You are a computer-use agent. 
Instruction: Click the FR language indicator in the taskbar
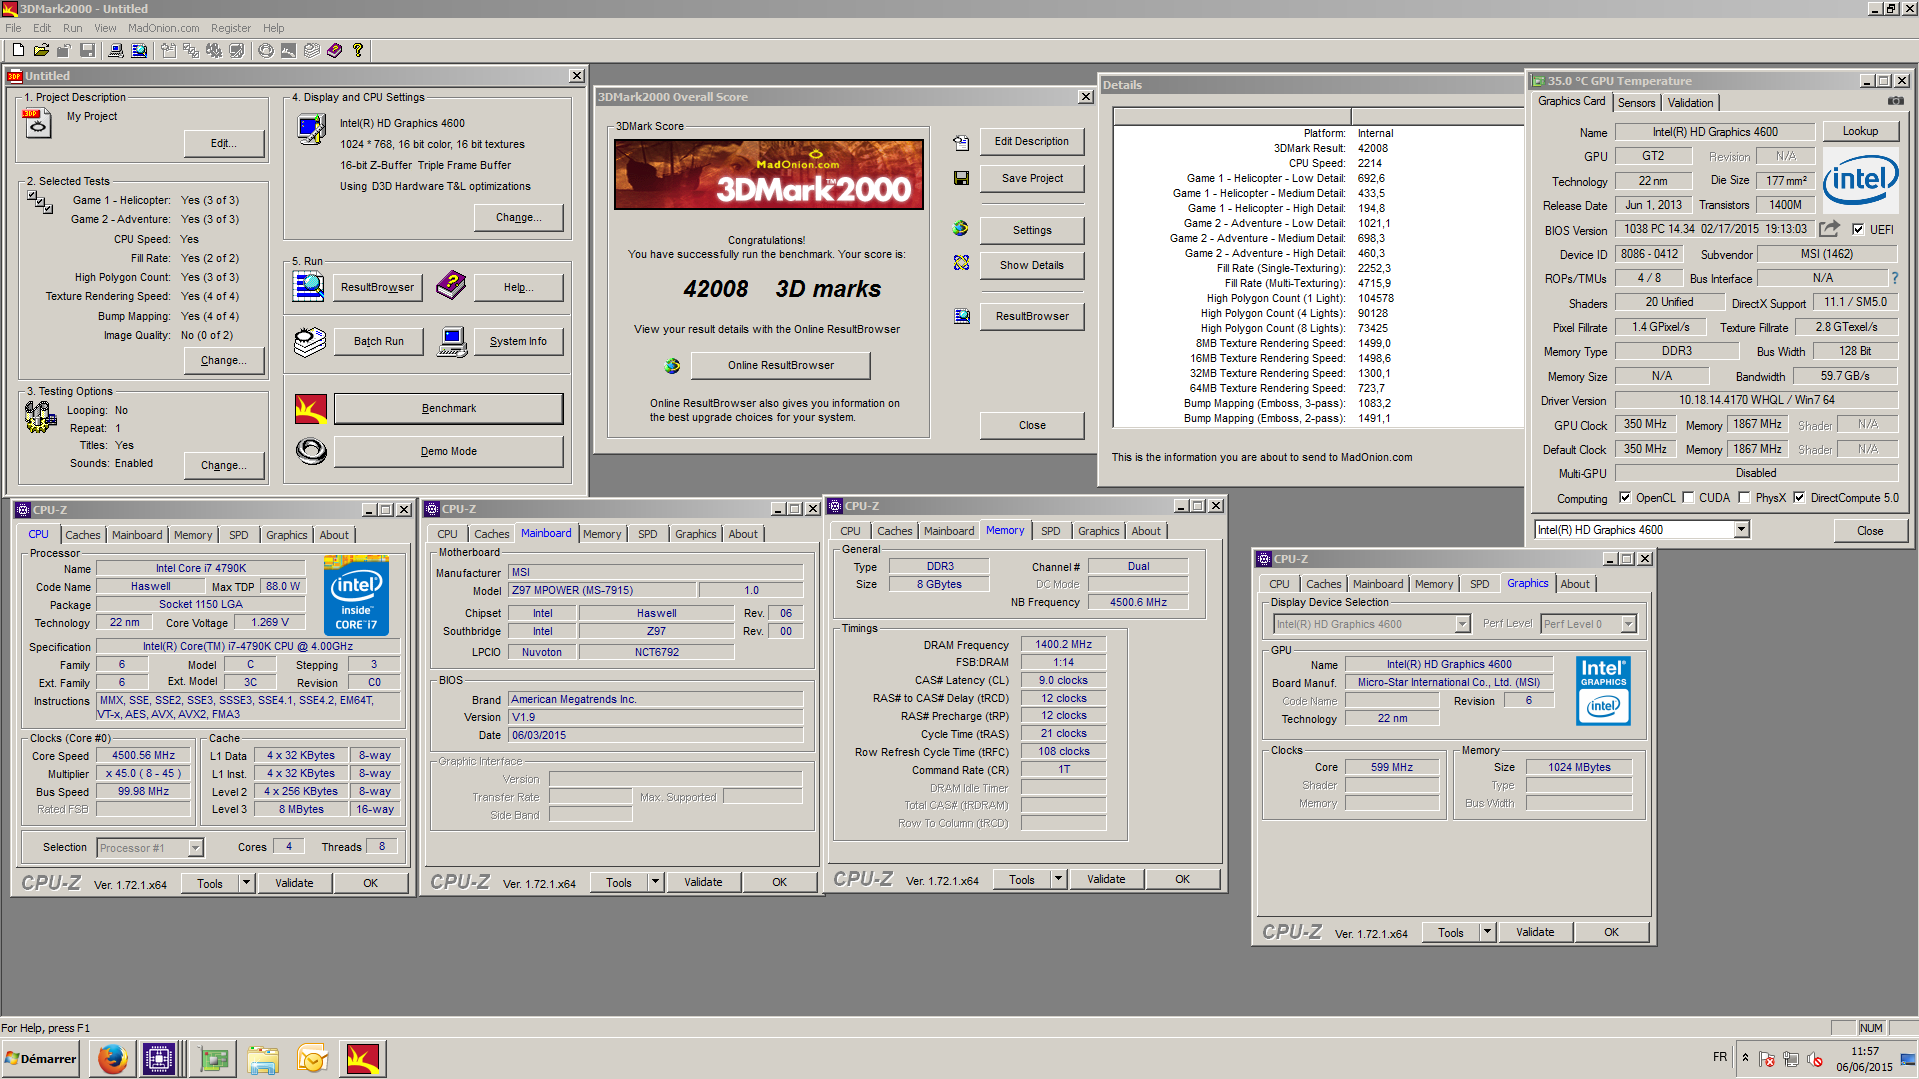(x=1719, y=1057)
